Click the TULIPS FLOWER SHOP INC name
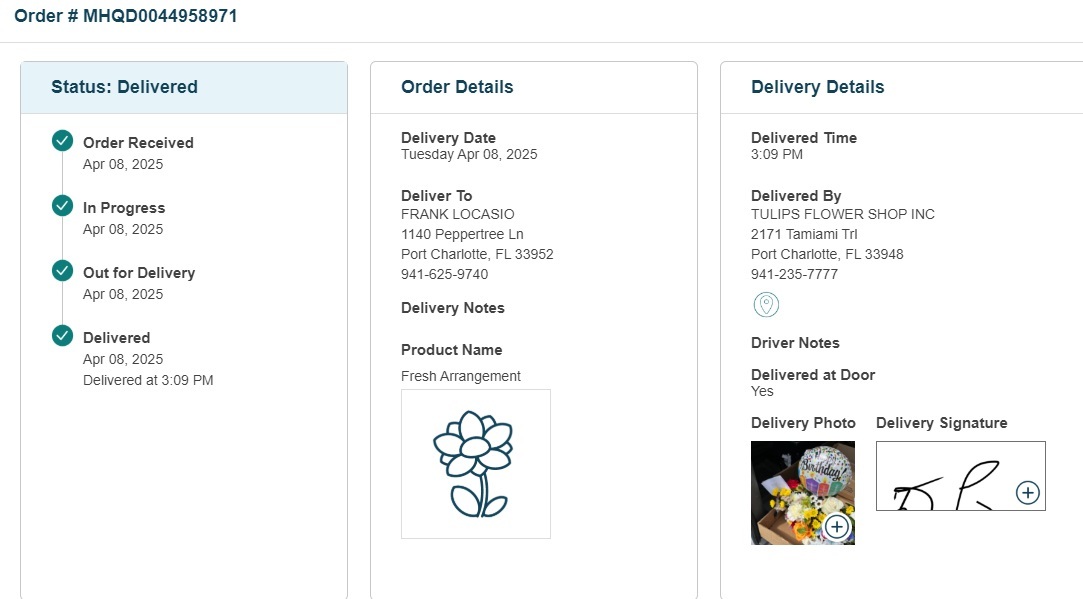This screenshot has width=1083, height=599. tap(842, 214)
